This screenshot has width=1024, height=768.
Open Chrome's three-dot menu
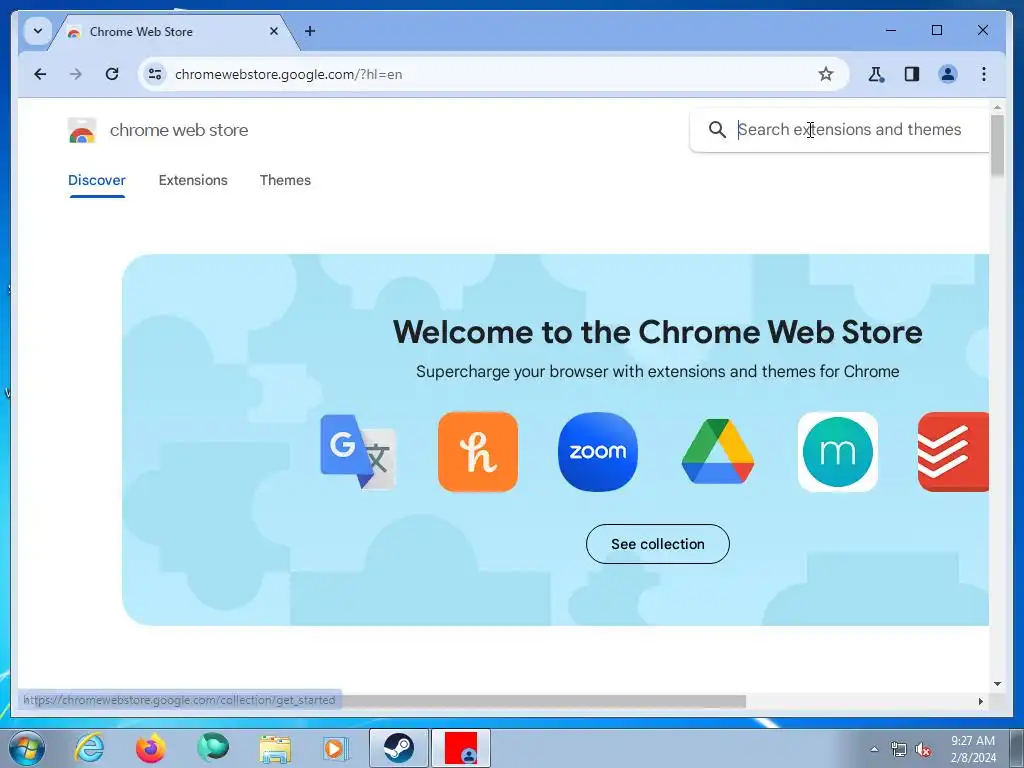[x=984, y=74]
